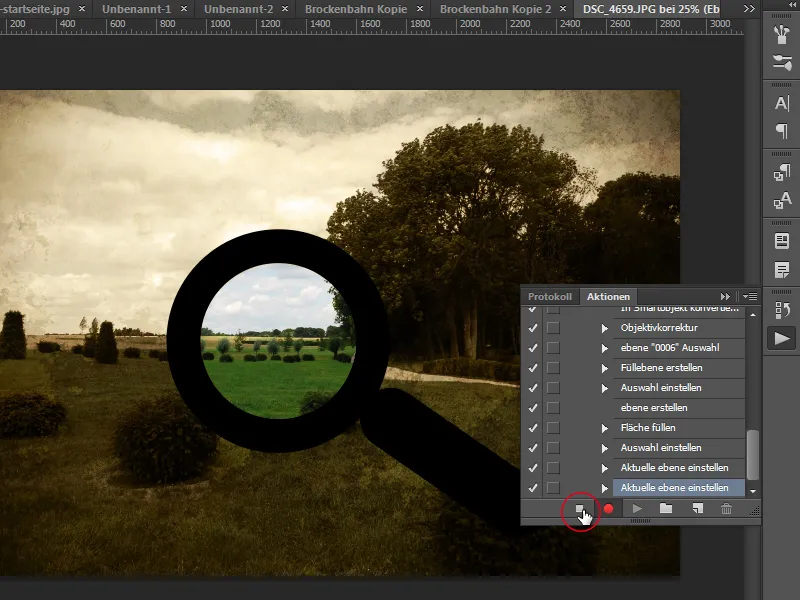Switch to Unbenannt-1 document tab
The image size is (800, 600).
[x=136, y=9]
